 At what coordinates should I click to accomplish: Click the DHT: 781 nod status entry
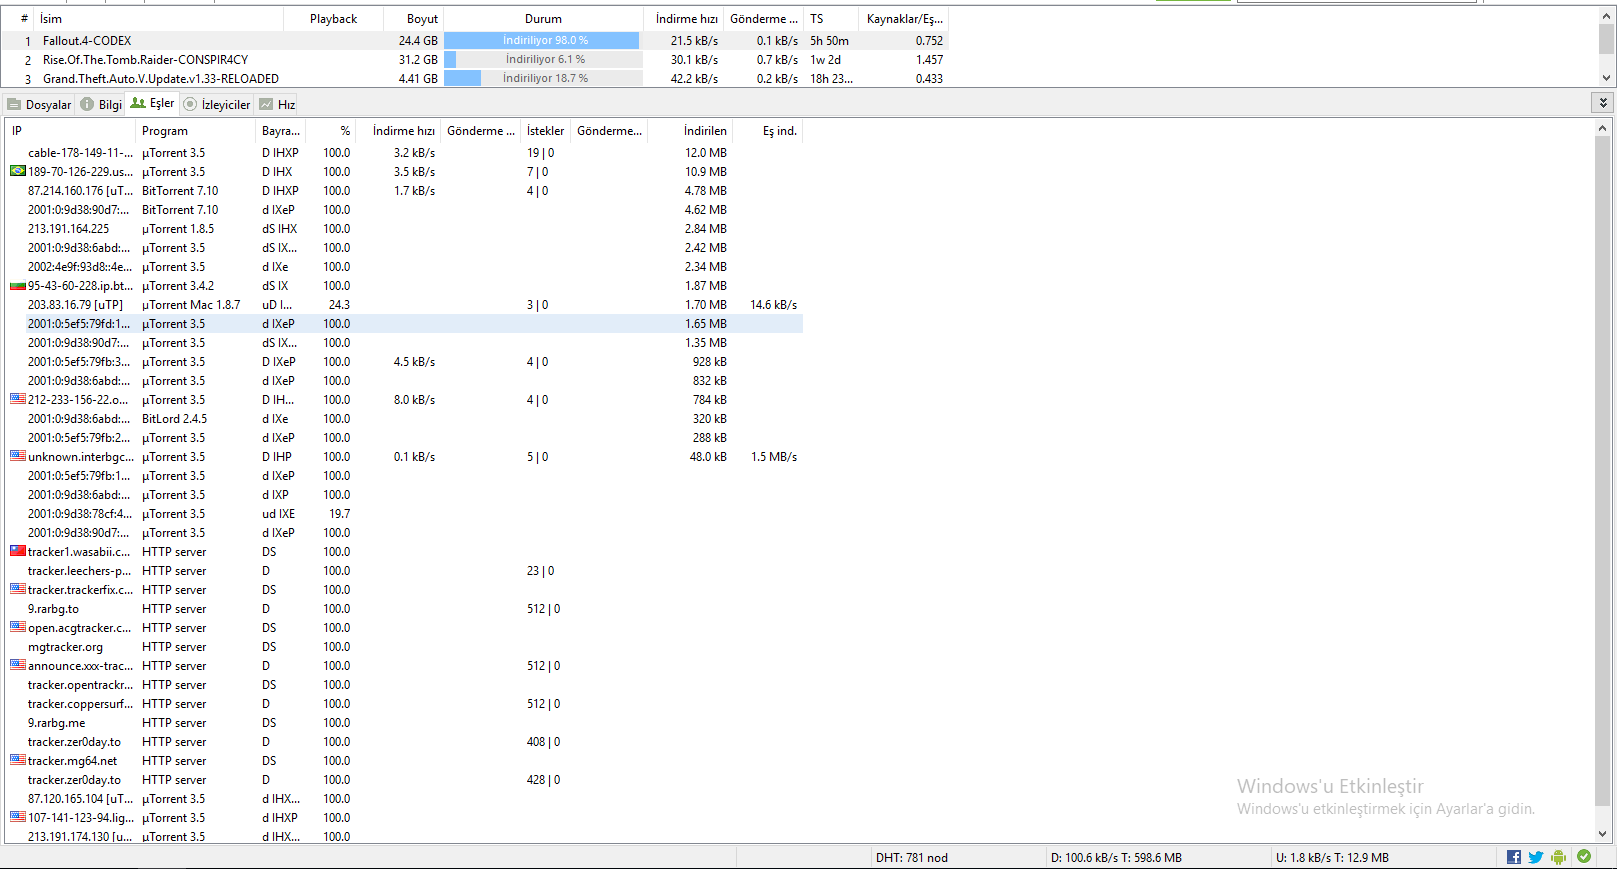coord(911,858)
